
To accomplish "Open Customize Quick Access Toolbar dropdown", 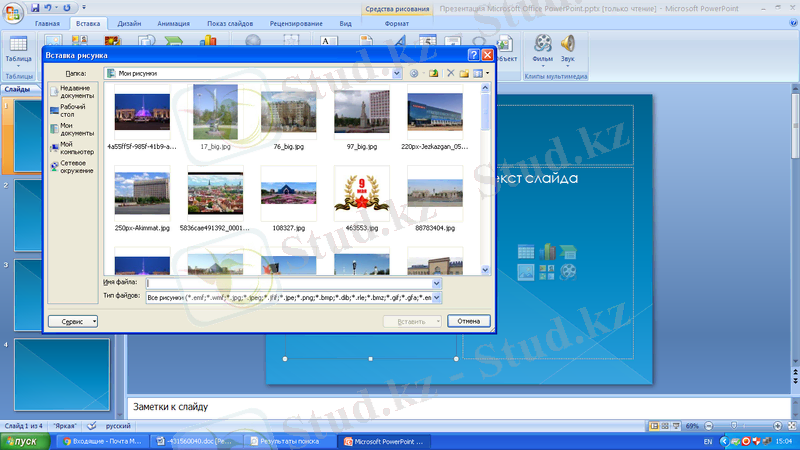I will point(84,8).
